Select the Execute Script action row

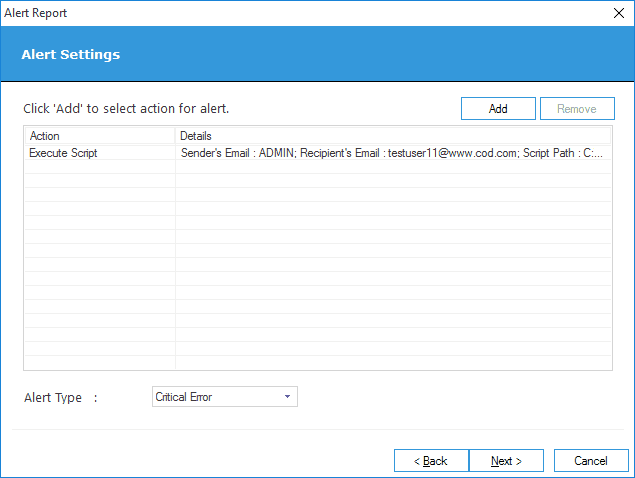coord(318,153)
